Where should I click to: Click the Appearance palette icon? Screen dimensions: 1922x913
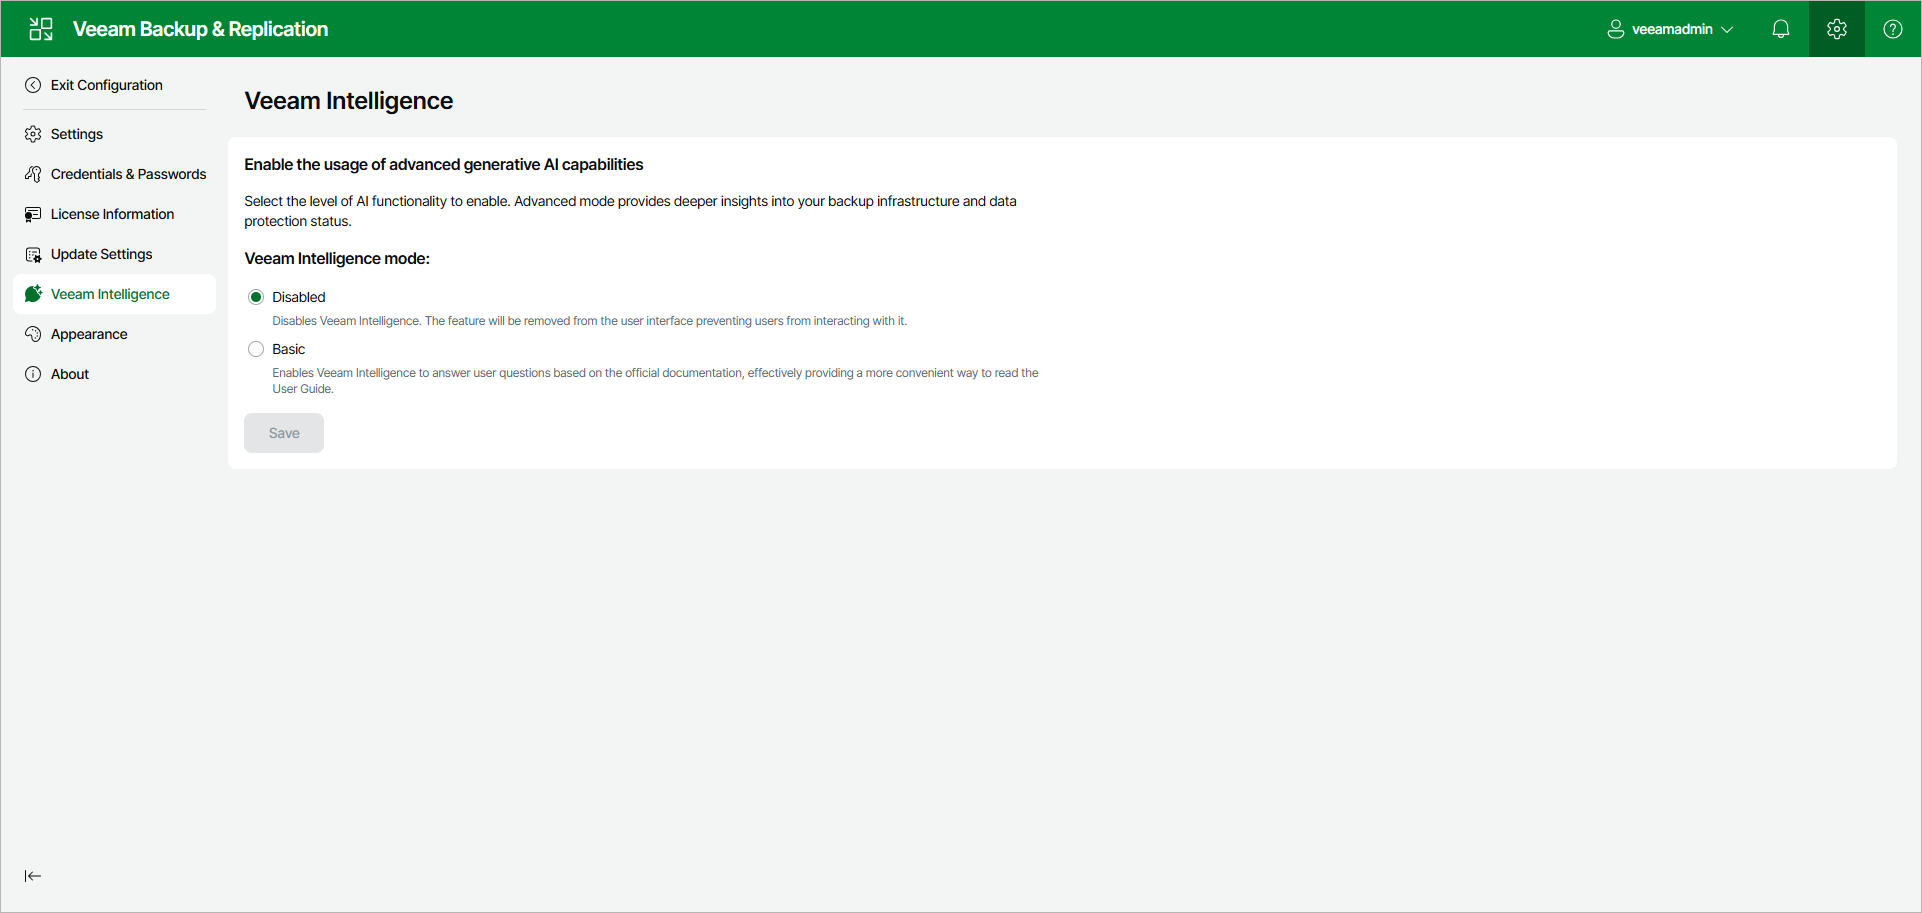point(33,334)
